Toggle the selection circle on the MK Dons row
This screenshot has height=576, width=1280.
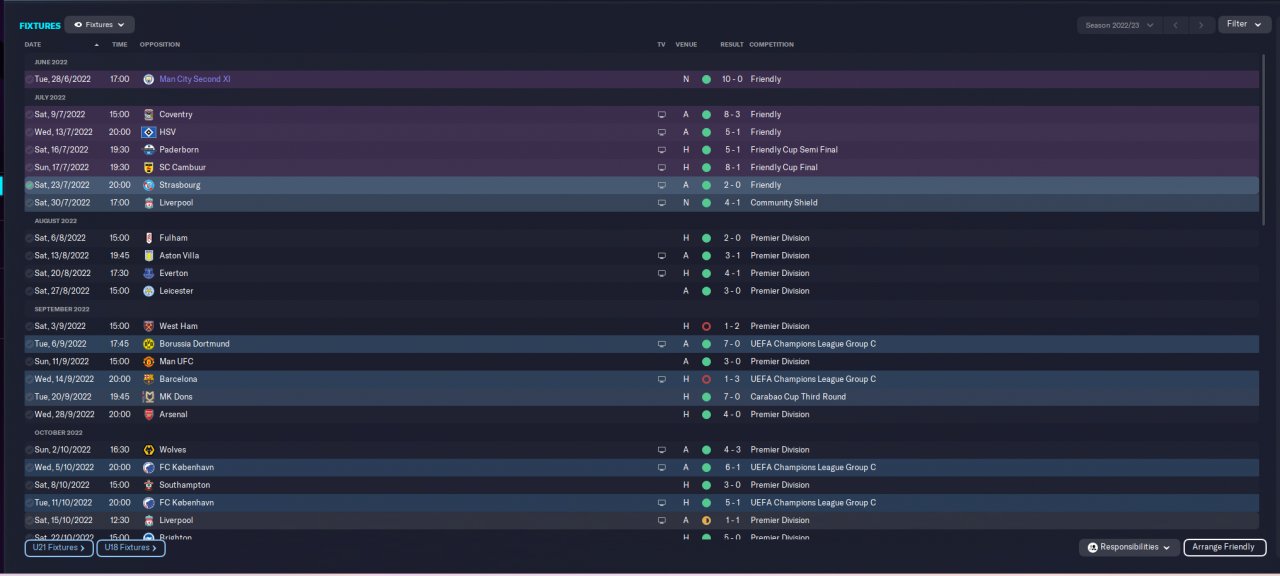29,397
